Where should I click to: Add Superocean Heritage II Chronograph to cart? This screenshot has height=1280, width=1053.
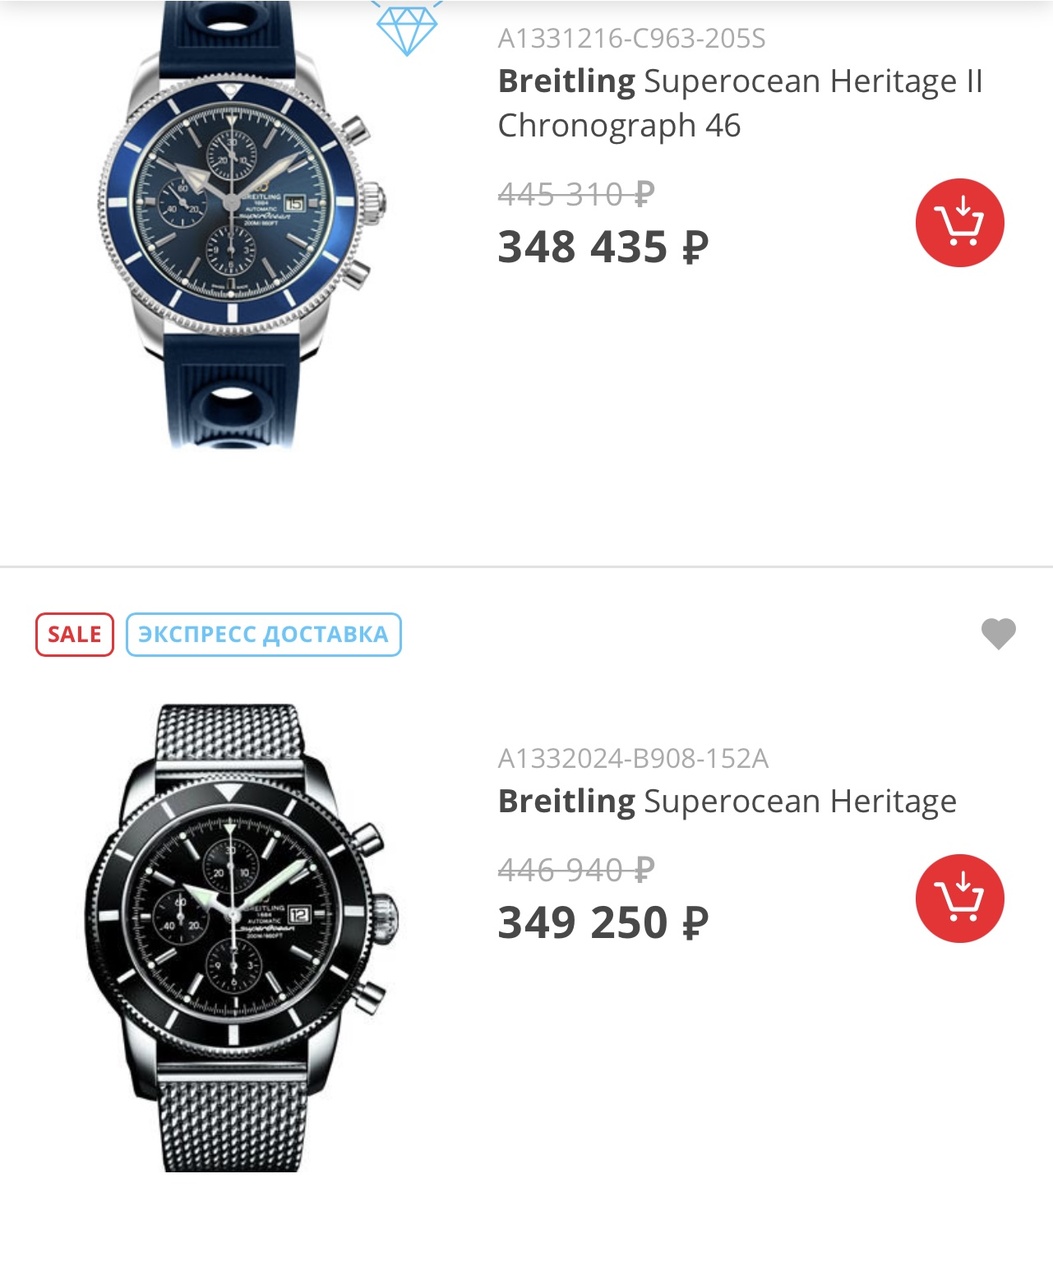(x=959, y=223)
